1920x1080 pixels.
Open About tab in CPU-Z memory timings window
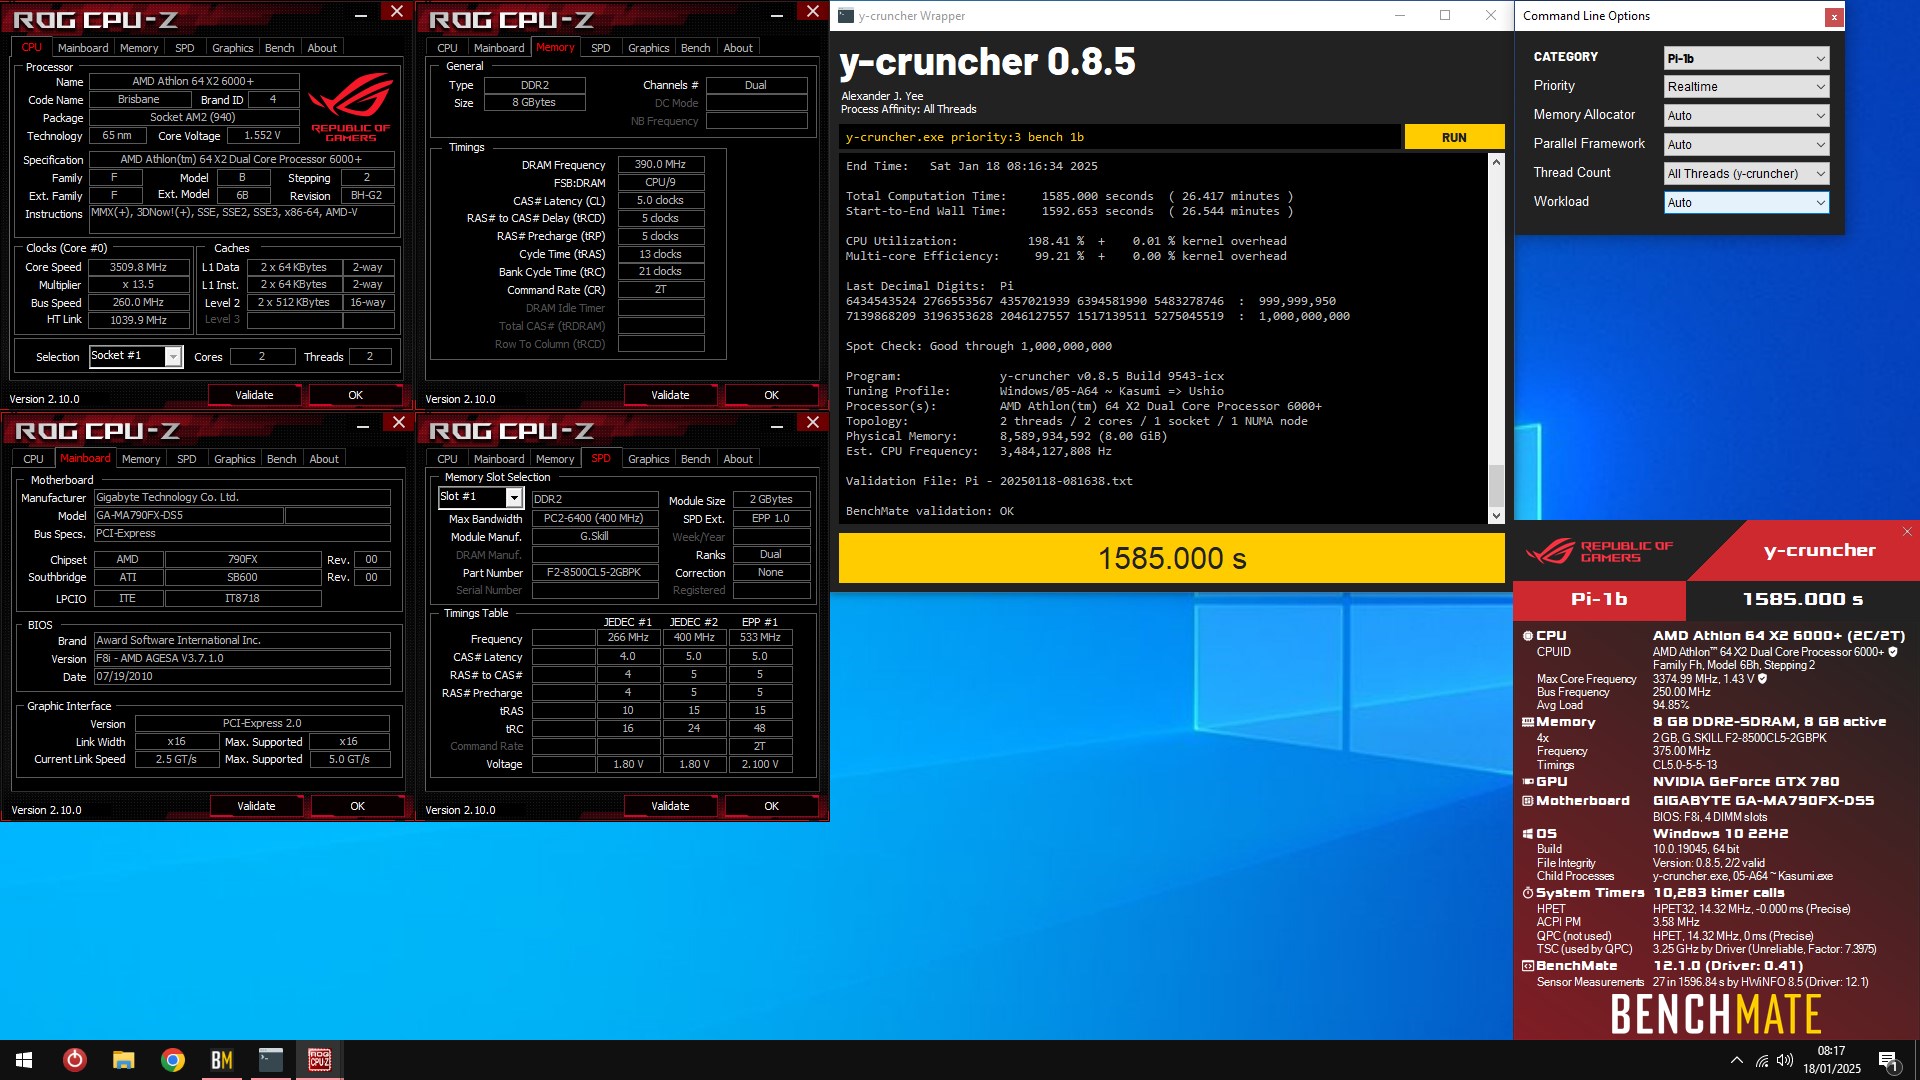coord(738,48)
